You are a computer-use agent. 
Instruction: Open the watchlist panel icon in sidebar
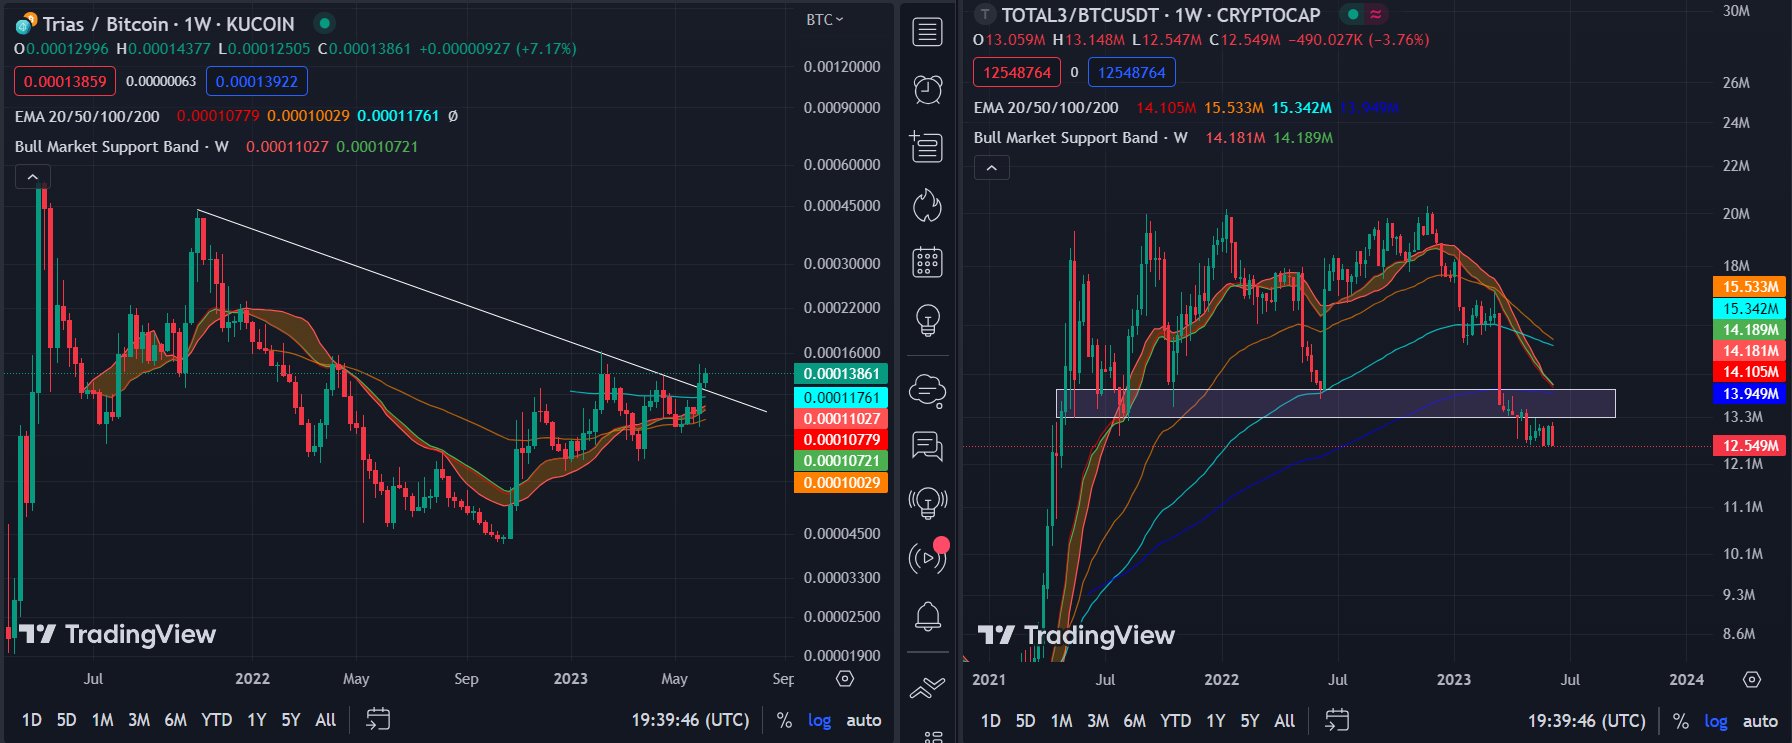927,32
